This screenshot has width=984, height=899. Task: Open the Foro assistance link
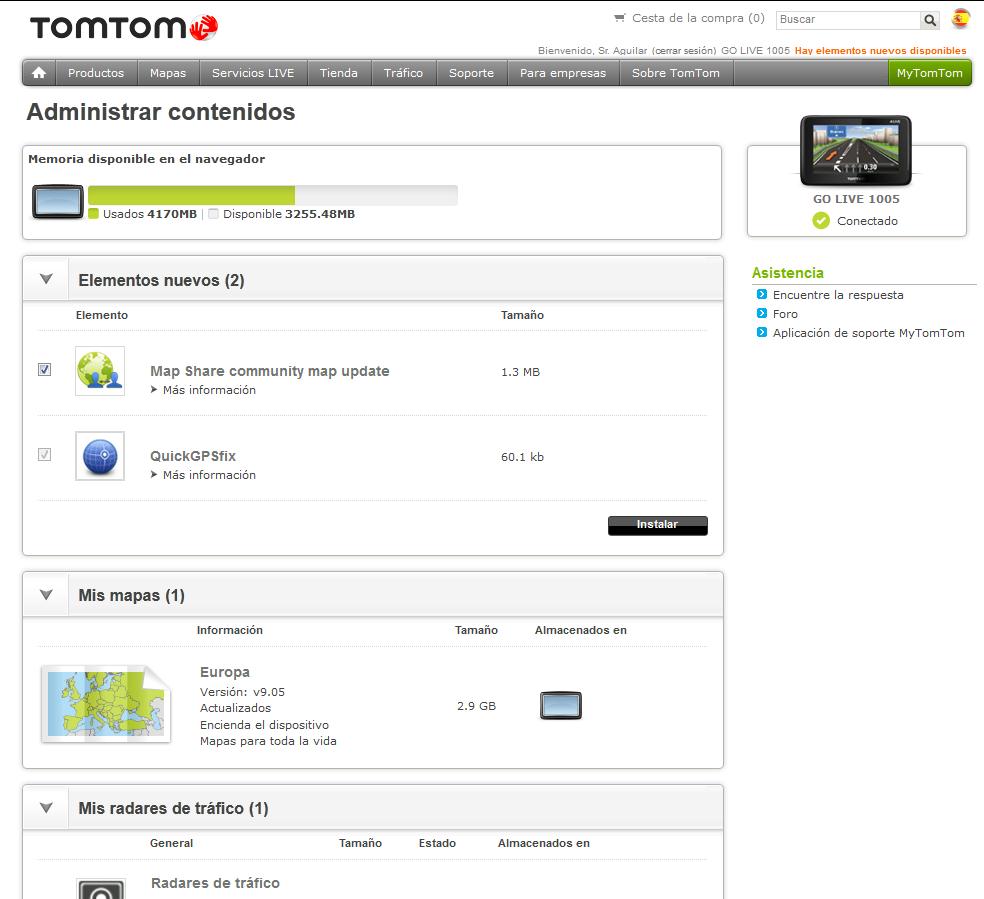click(785, 314)
